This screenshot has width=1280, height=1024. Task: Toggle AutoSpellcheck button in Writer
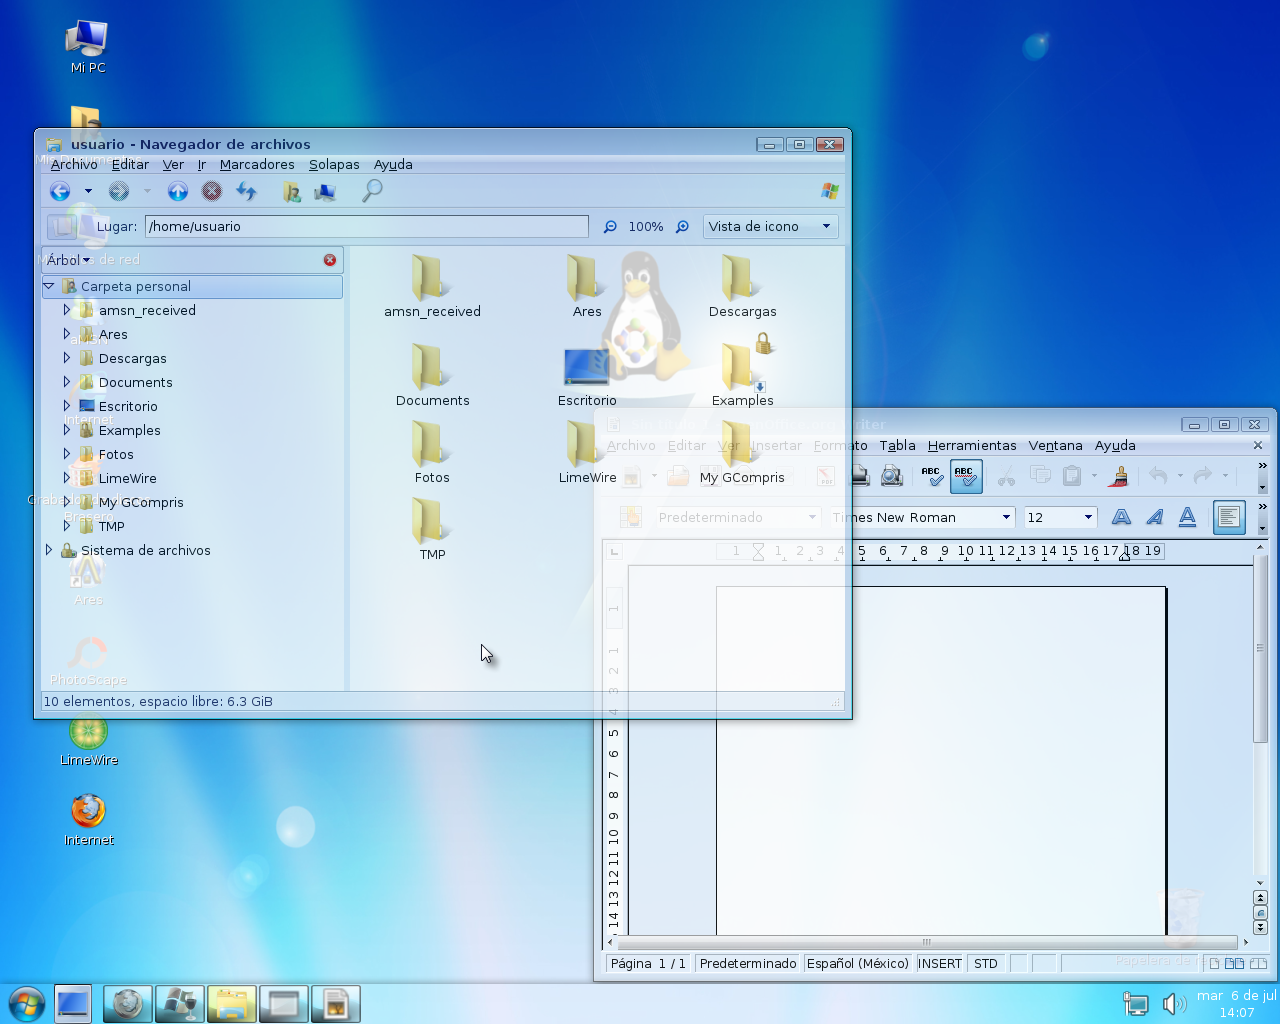(965, 476)
